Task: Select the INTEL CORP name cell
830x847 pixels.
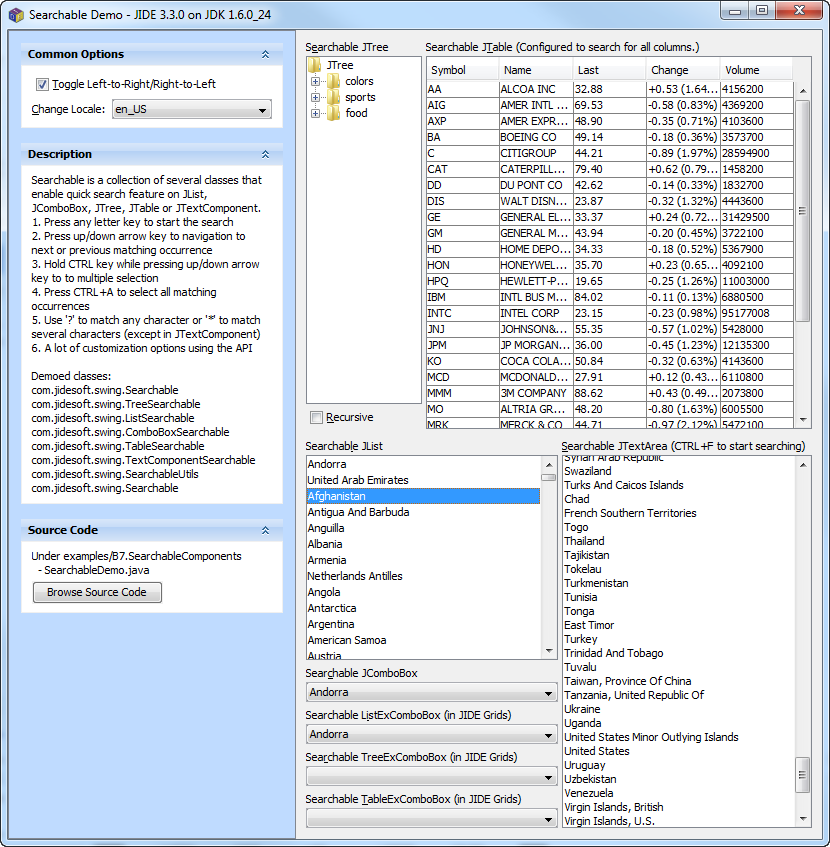Action: (x=536, y=313)
